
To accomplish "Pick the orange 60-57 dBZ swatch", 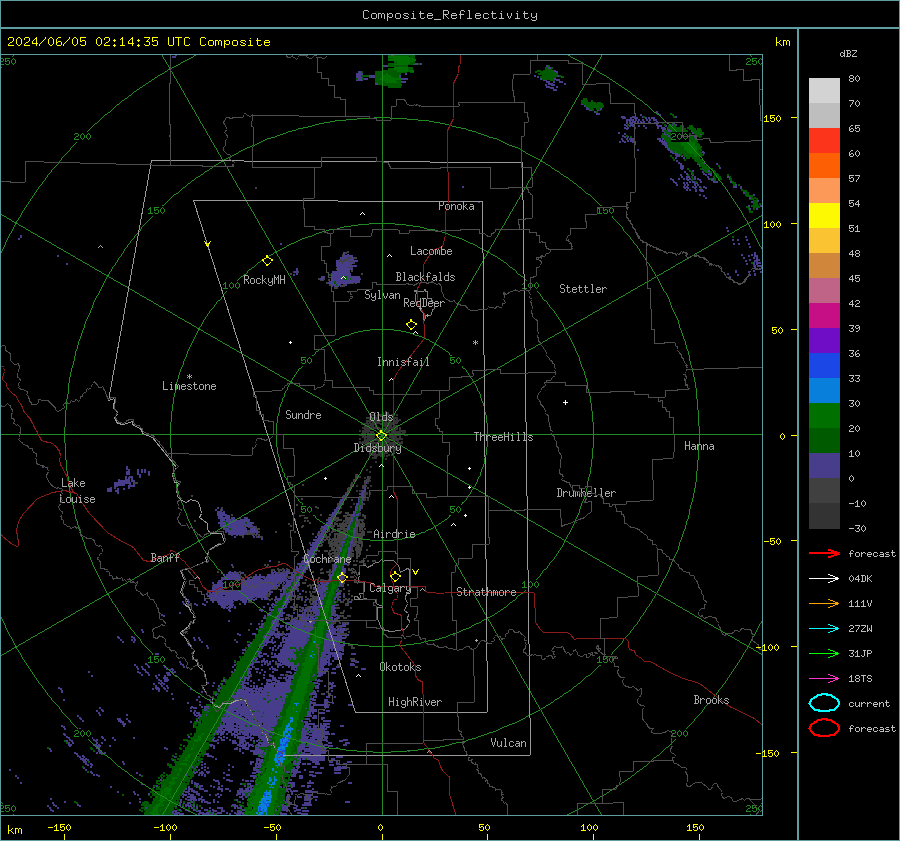I will click(824, 166).
